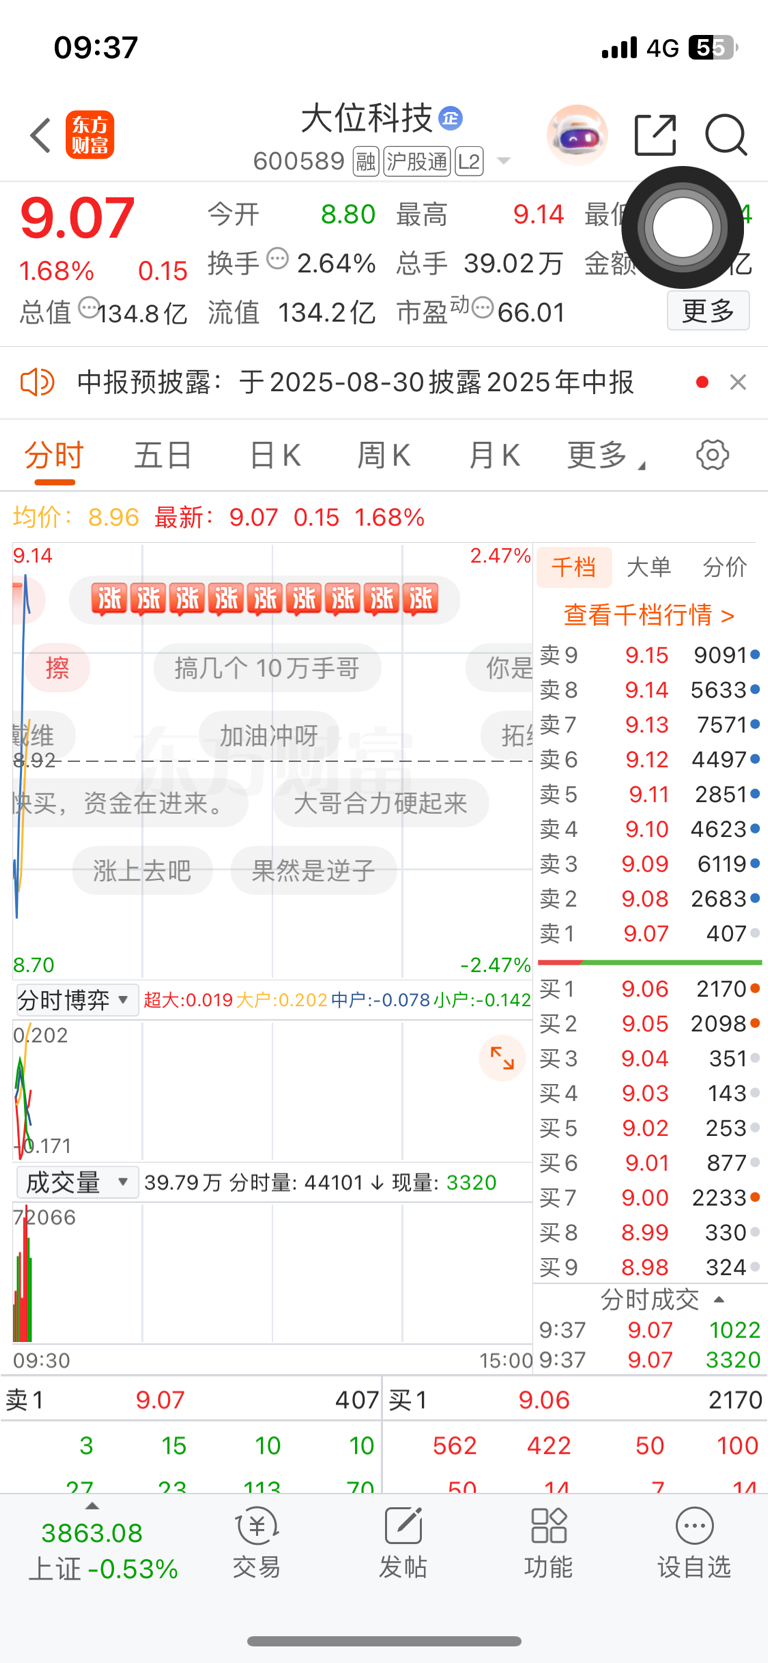The image size is (768, 1663).
Task: Tap the 发帖 post icon
Action: click(403, 1543)
